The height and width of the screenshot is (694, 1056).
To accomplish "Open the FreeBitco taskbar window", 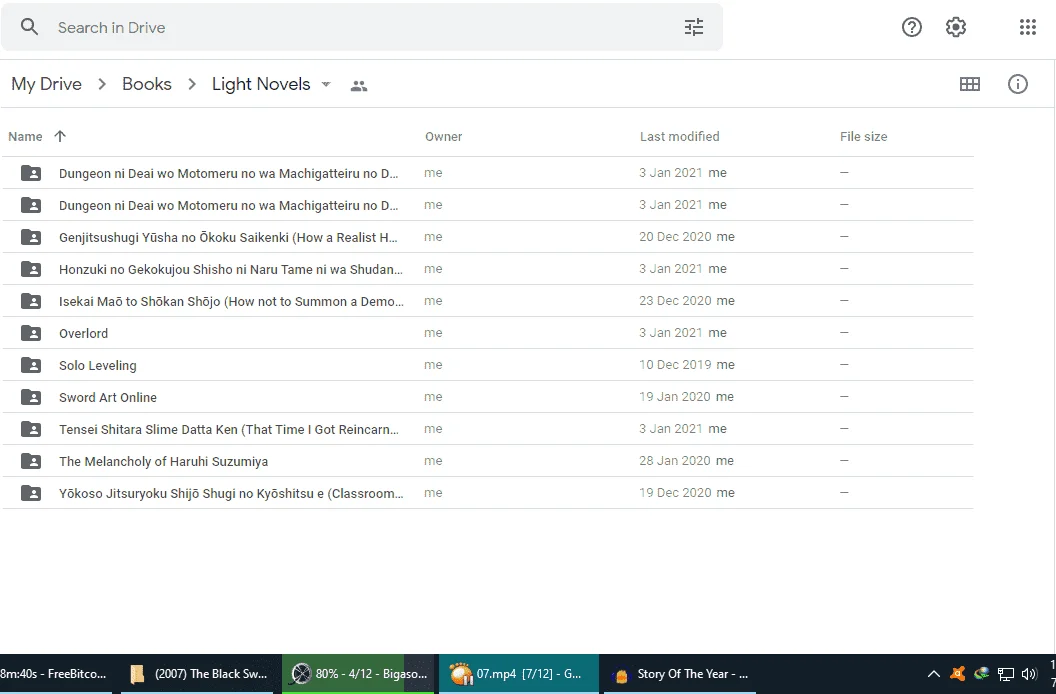I will tap(55, 674).
